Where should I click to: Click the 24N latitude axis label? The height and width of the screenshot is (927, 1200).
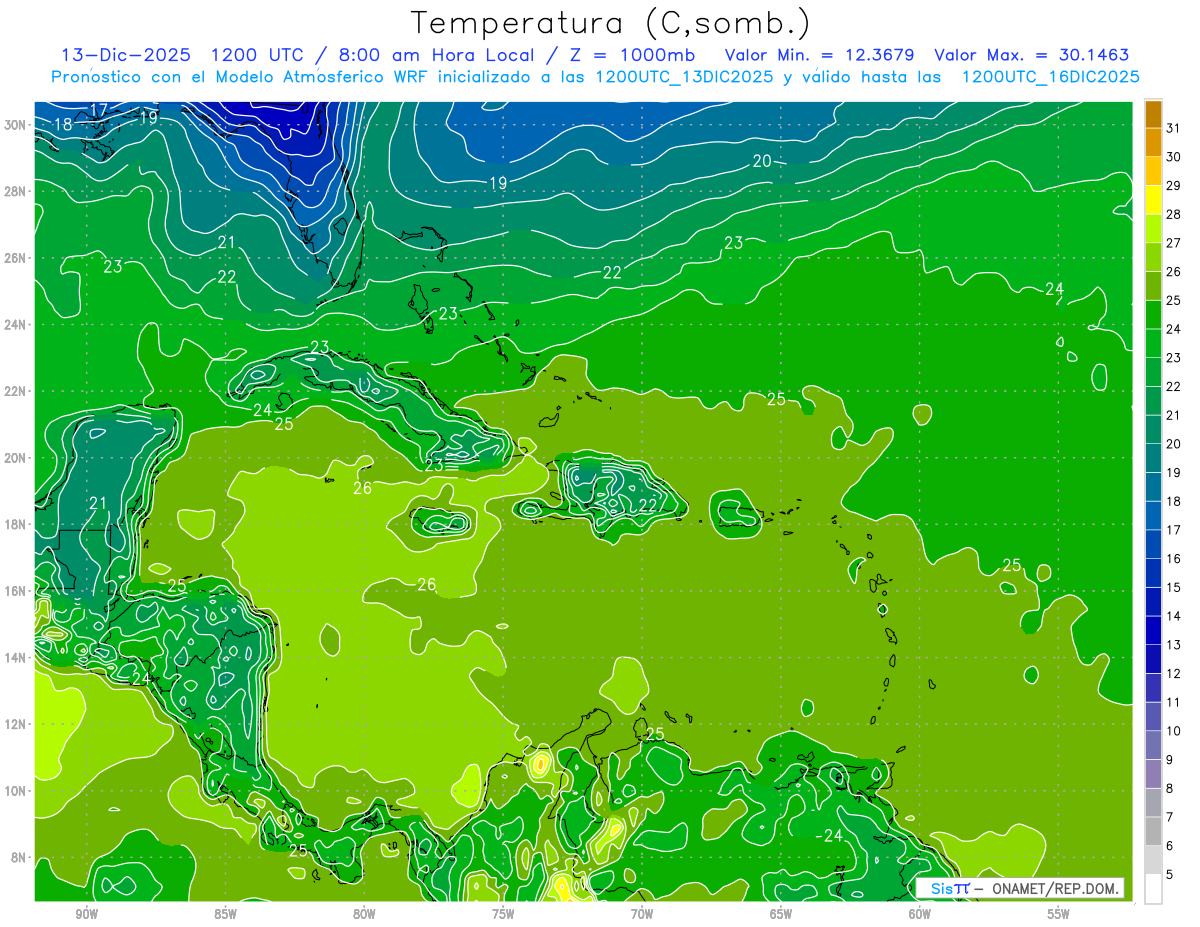tap(15, 324)
